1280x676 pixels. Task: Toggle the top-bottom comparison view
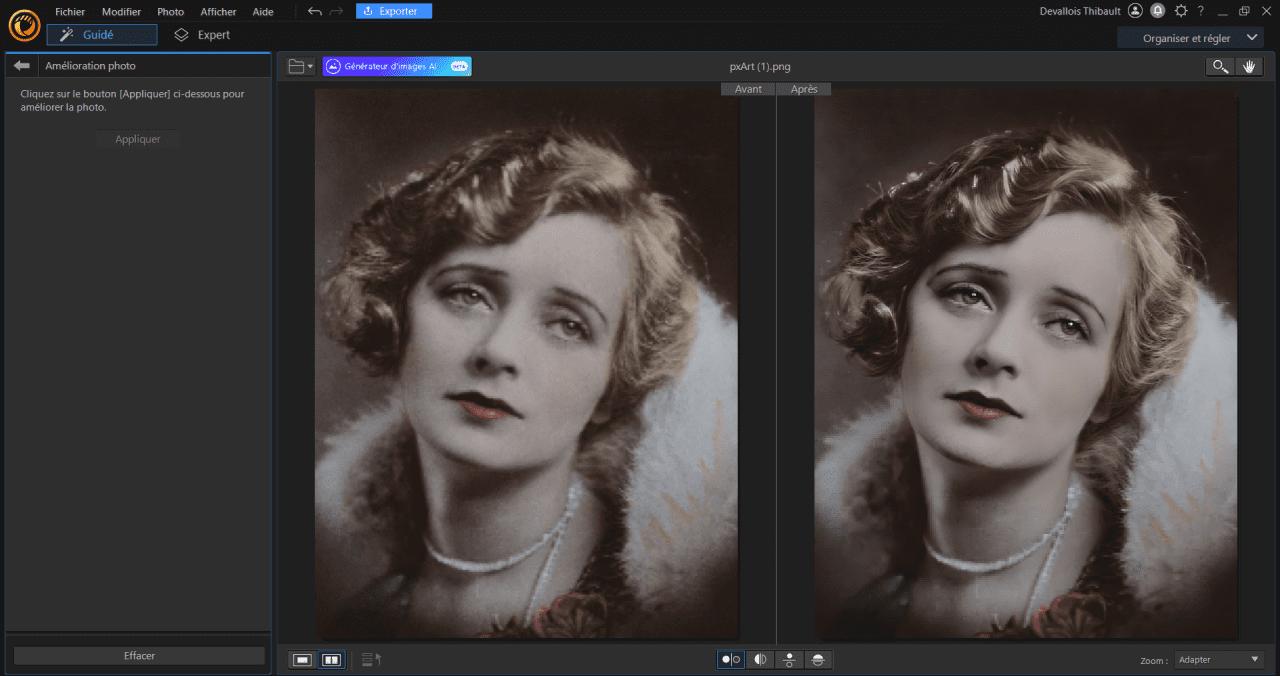[789, 660]
